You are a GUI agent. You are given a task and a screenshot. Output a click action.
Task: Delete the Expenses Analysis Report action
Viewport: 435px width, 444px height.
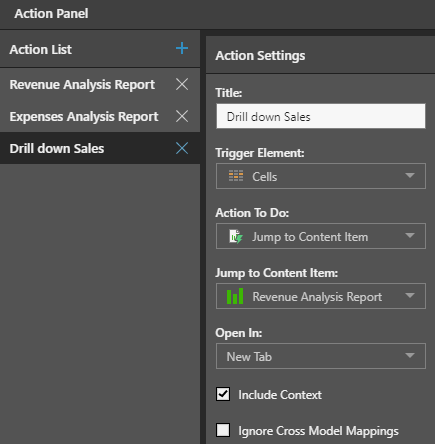point(182,116)
